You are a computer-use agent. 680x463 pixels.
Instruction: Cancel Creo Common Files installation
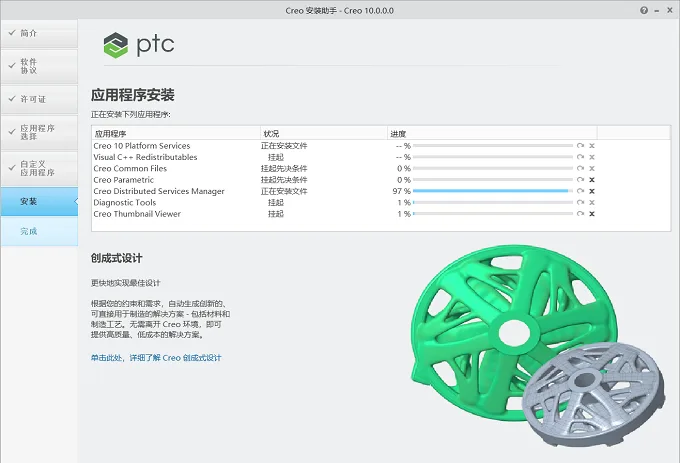click(592, 168)
